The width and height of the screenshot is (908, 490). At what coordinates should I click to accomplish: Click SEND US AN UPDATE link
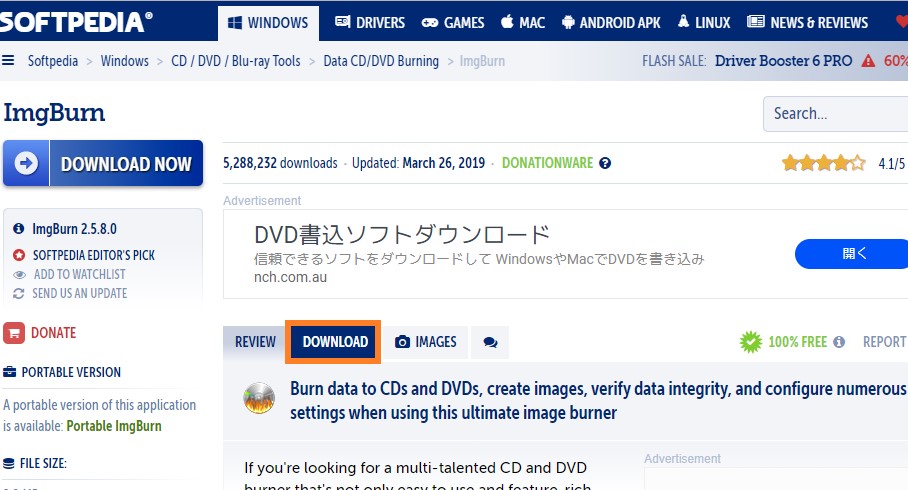(79, 294)
